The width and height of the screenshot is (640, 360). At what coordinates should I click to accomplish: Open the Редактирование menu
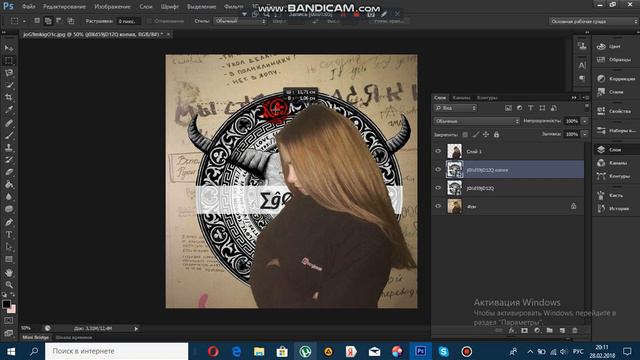coord(64,7)
